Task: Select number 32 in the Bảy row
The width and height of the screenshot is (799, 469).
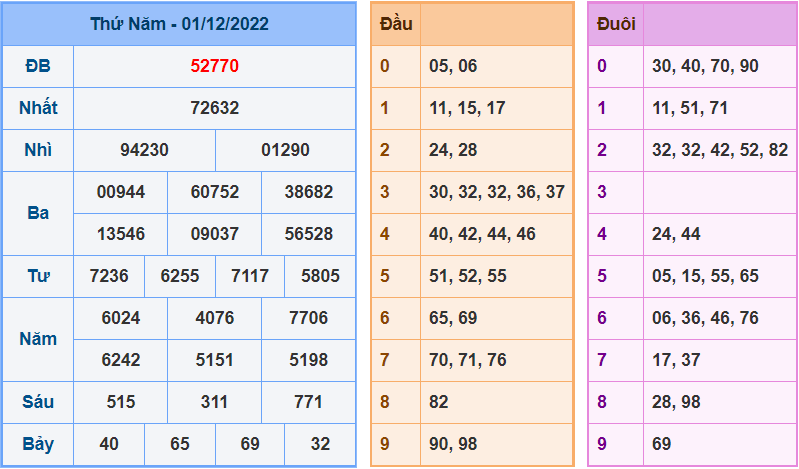Action: tap(321, 444)
